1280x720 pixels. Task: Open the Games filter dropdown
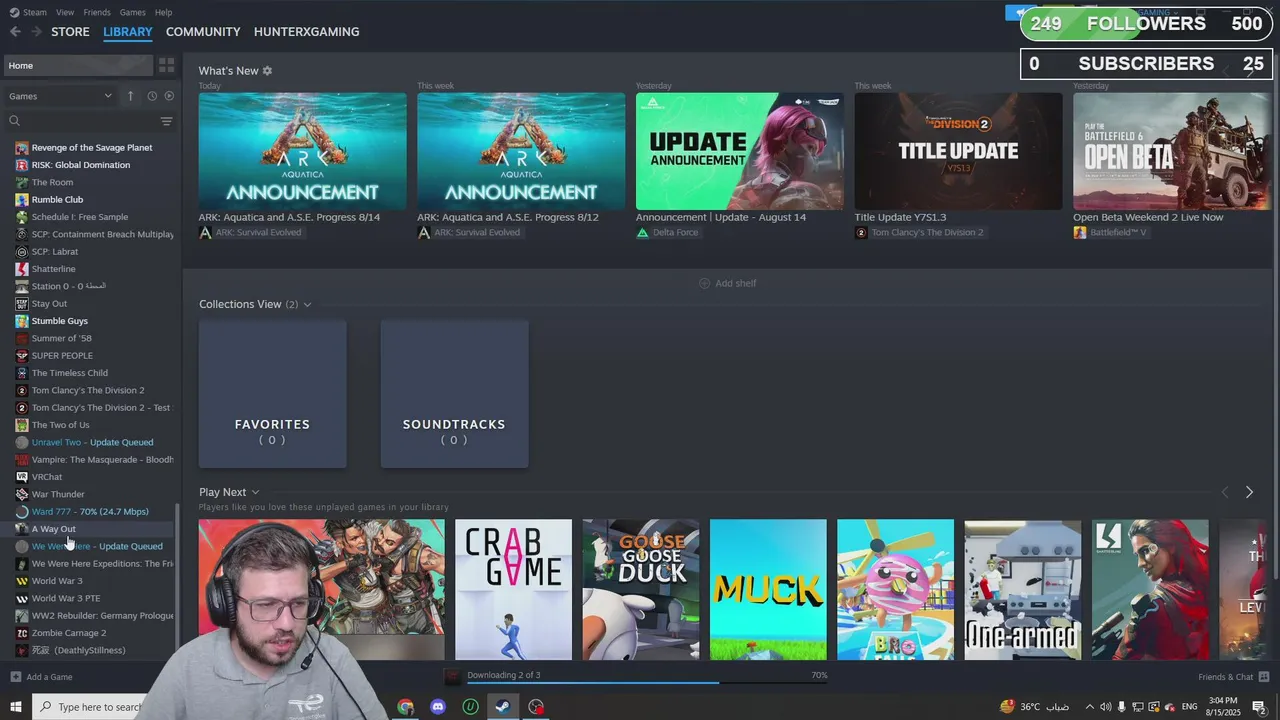(x=60, y=96)
